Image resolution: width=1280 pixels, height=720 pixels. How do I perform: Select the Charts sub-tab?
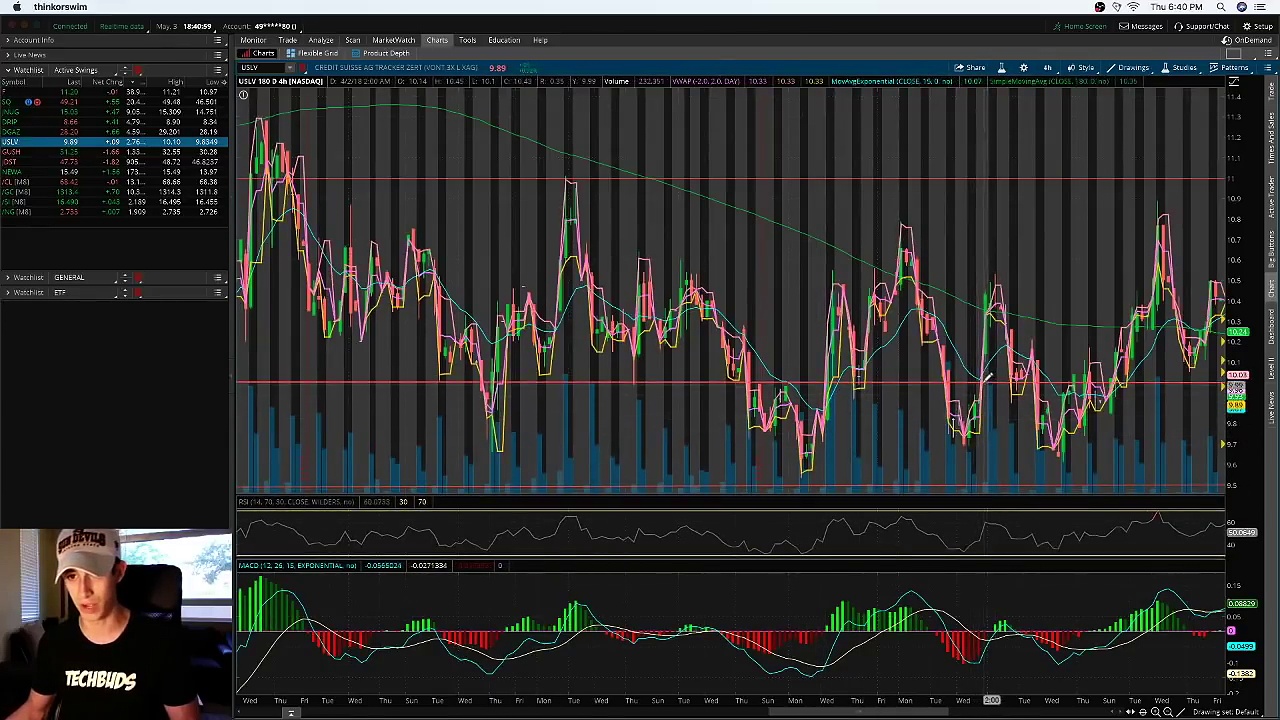tap(259, 53)
